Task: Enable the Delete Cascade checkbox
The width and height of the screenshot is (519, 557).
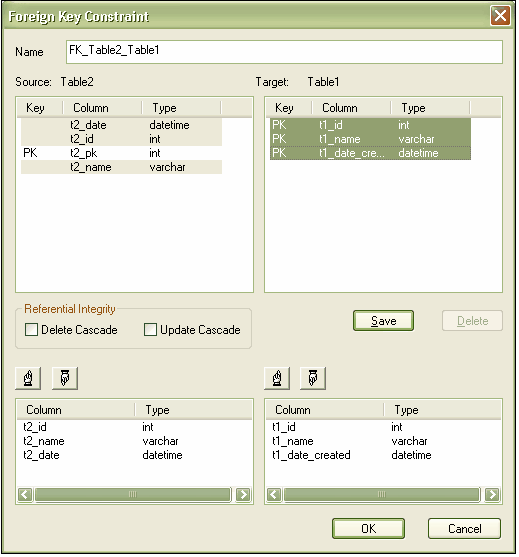Action: click(32, 330)
